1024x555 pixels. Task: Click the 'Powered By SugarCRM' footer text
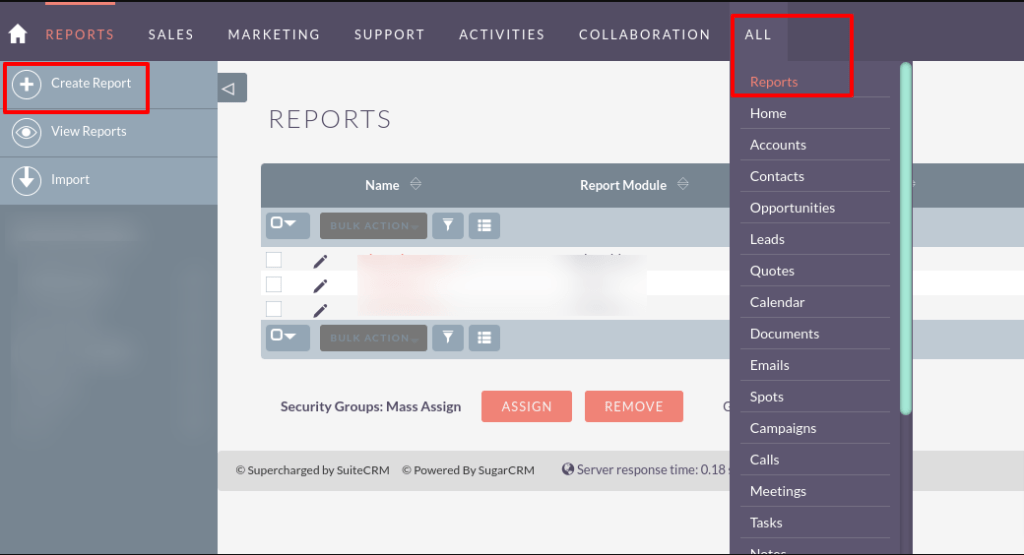[x=468, y=470]
